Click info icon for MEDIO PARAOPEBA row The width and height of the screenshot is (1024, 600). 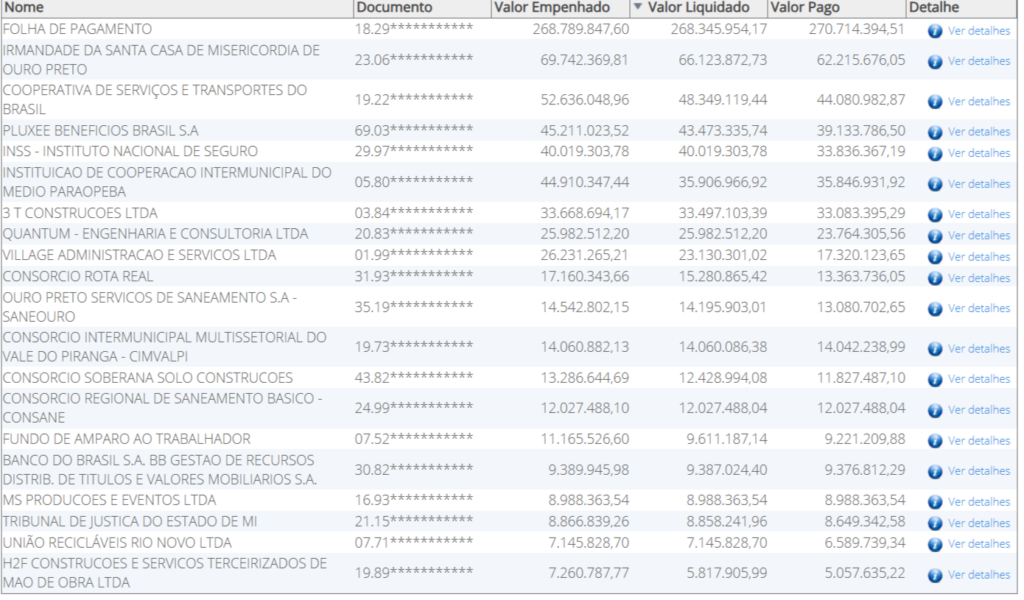[x=935, y=184]
